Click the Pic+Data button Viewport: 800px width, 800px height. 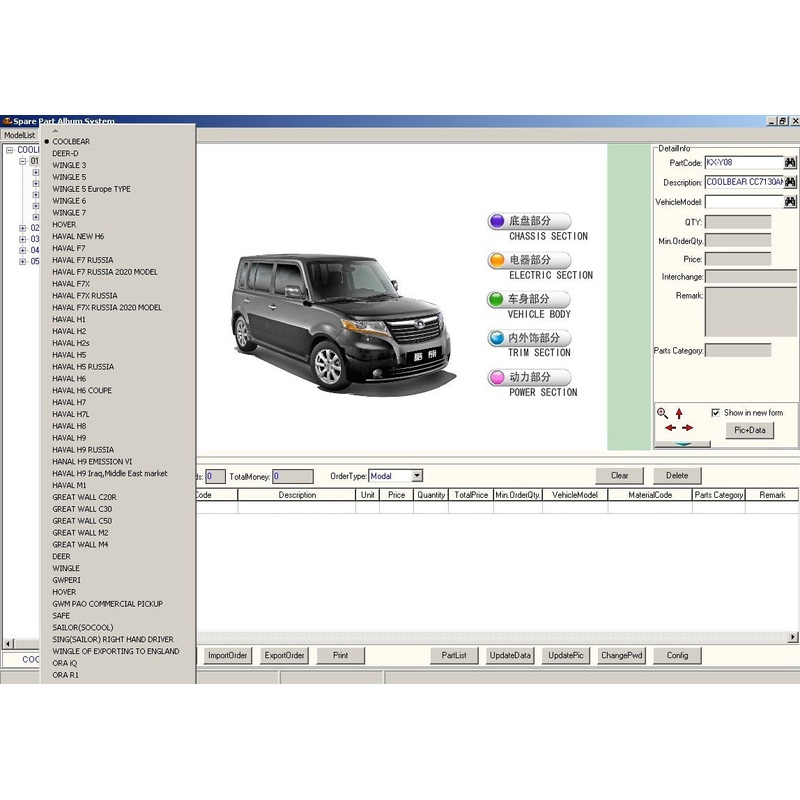point(749,430)
